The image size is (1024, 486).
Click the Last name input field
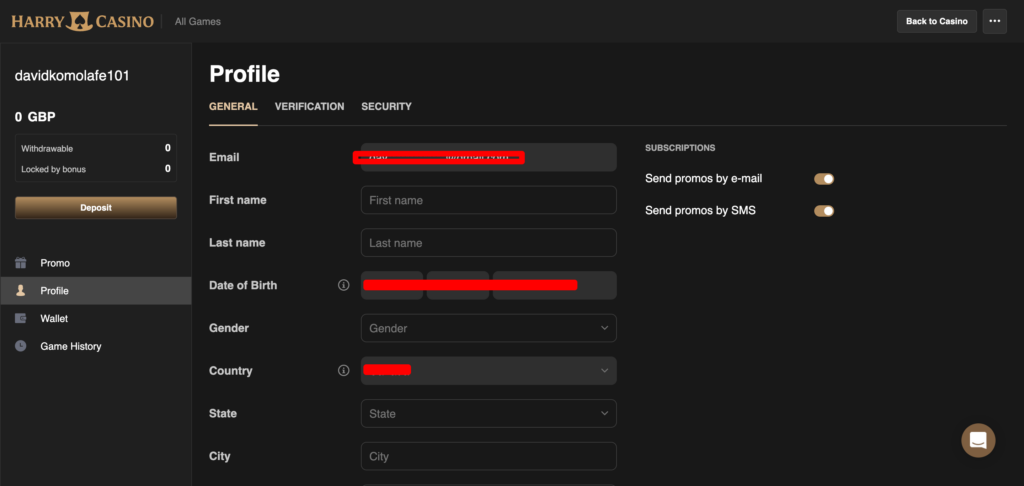pos(488,242)
